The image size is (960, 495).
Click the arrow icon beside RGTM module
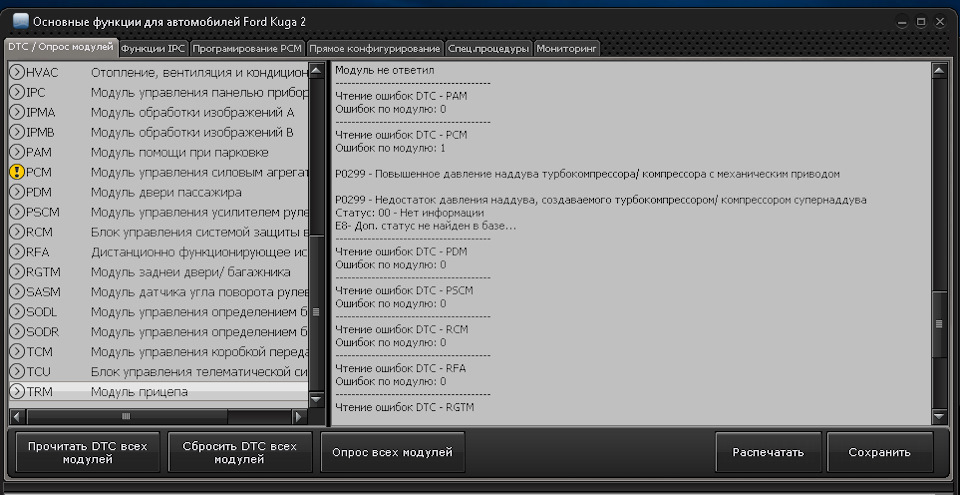pyautogui.click(x=18, y=271)
